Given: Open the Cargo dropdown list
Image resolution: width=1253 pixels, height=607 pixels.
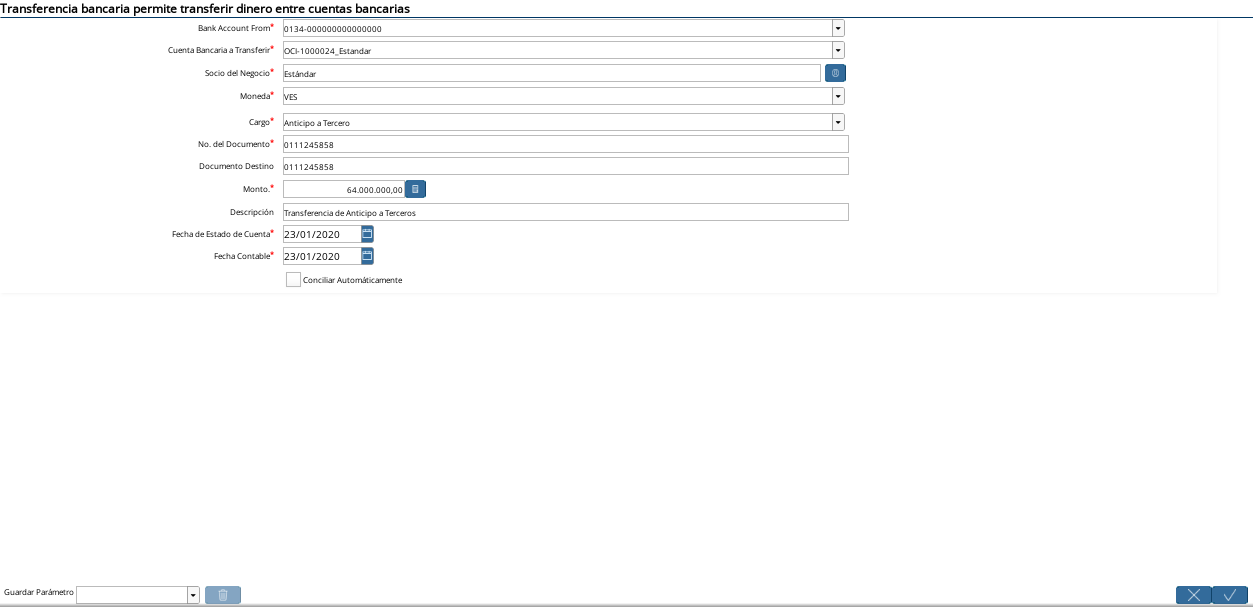Looking at the screenshot, I should 838,122.
